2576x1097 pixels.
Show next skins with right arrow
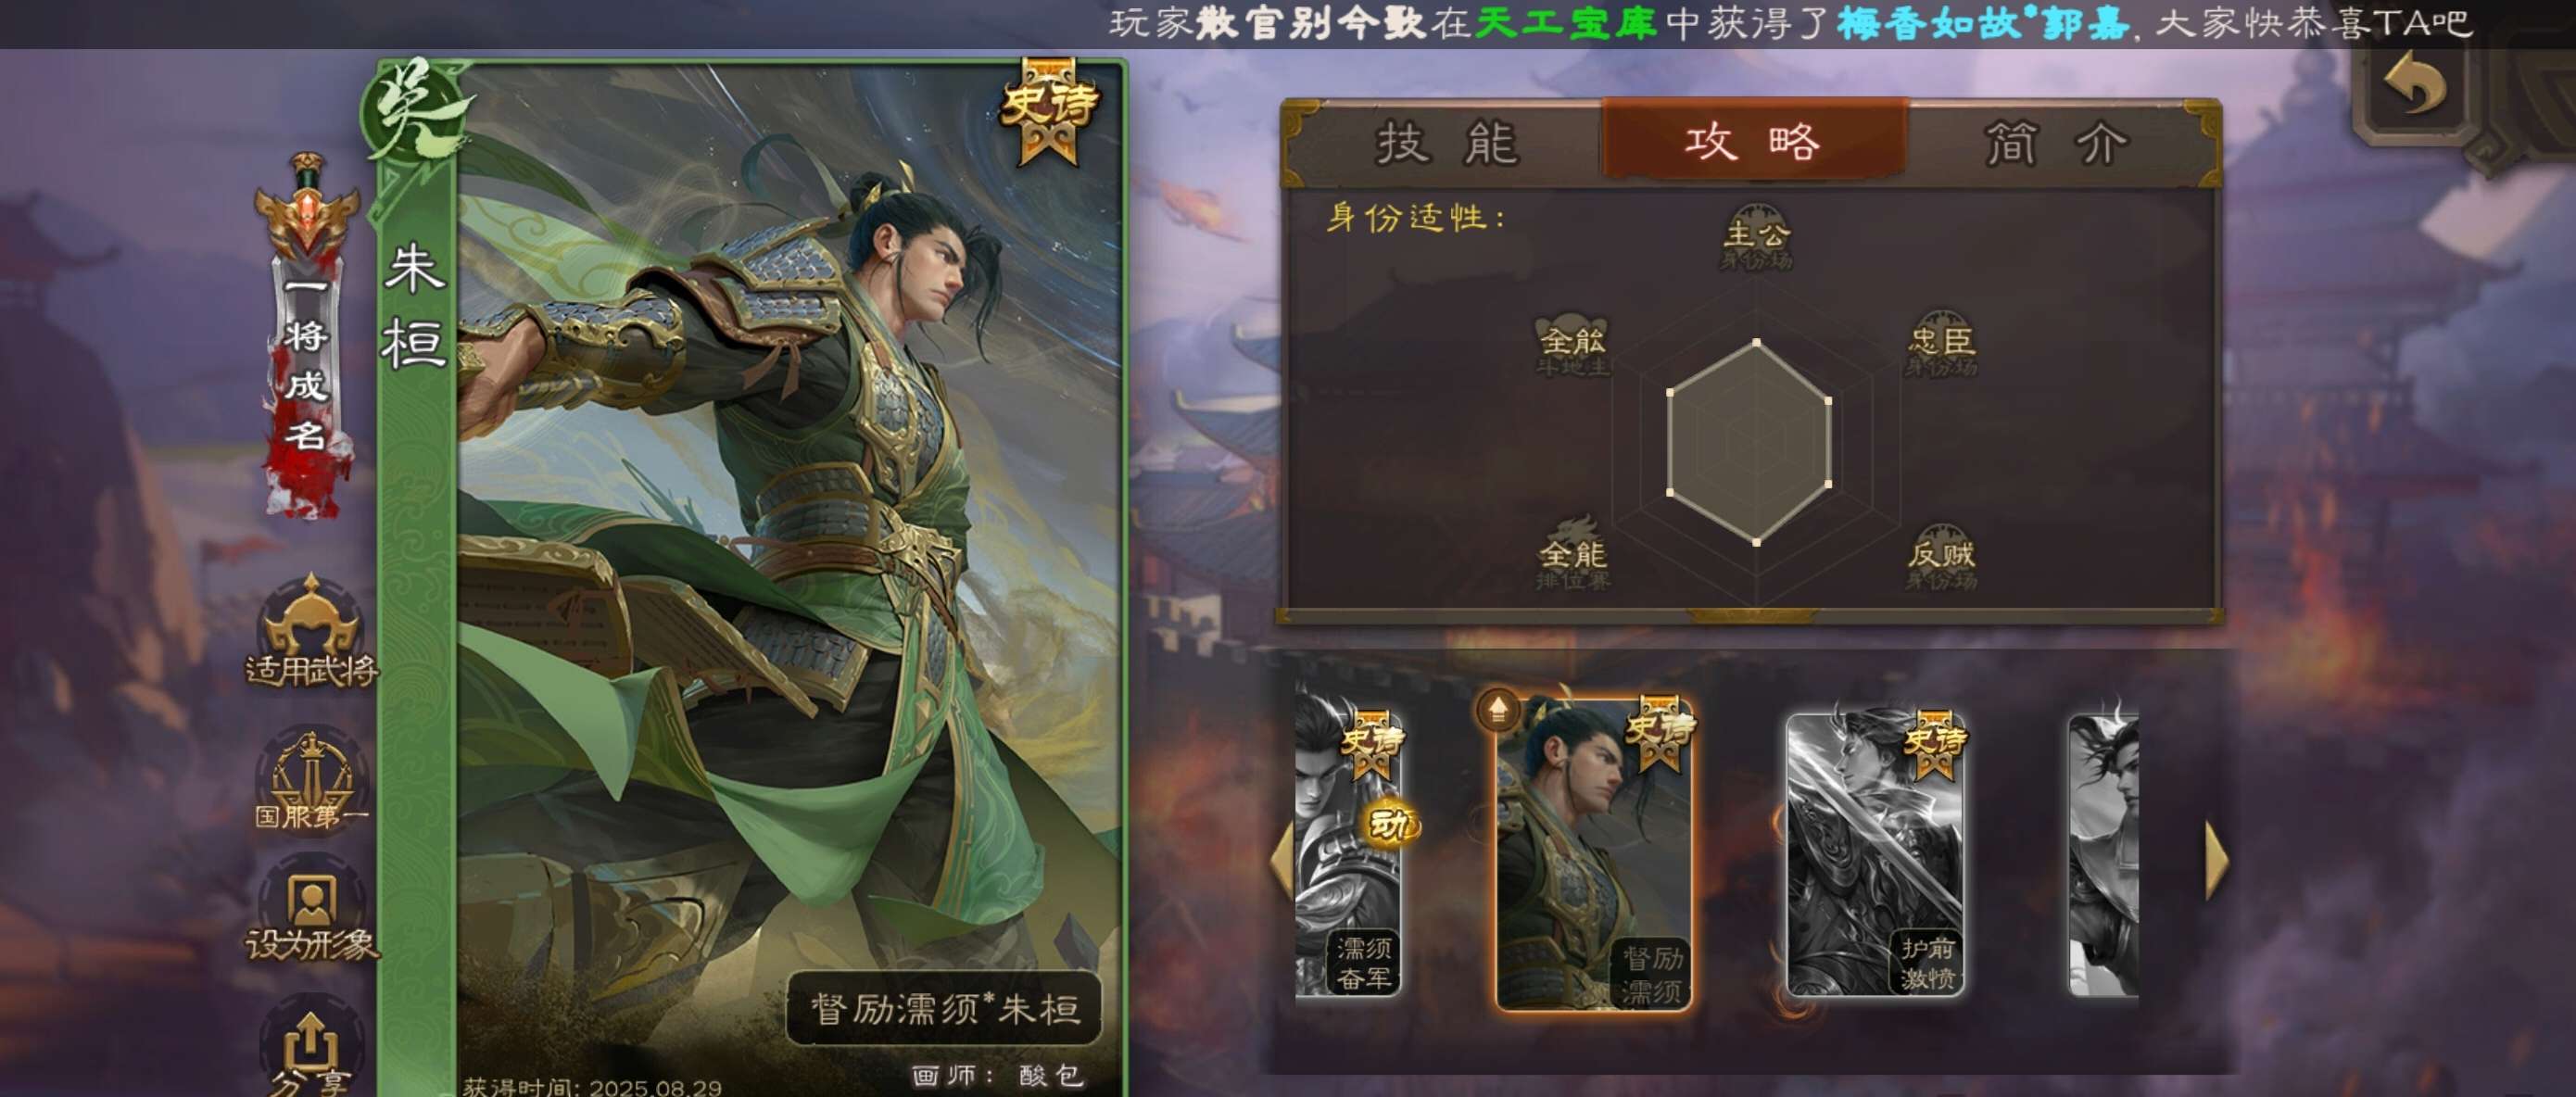(x=2217, y=859)
